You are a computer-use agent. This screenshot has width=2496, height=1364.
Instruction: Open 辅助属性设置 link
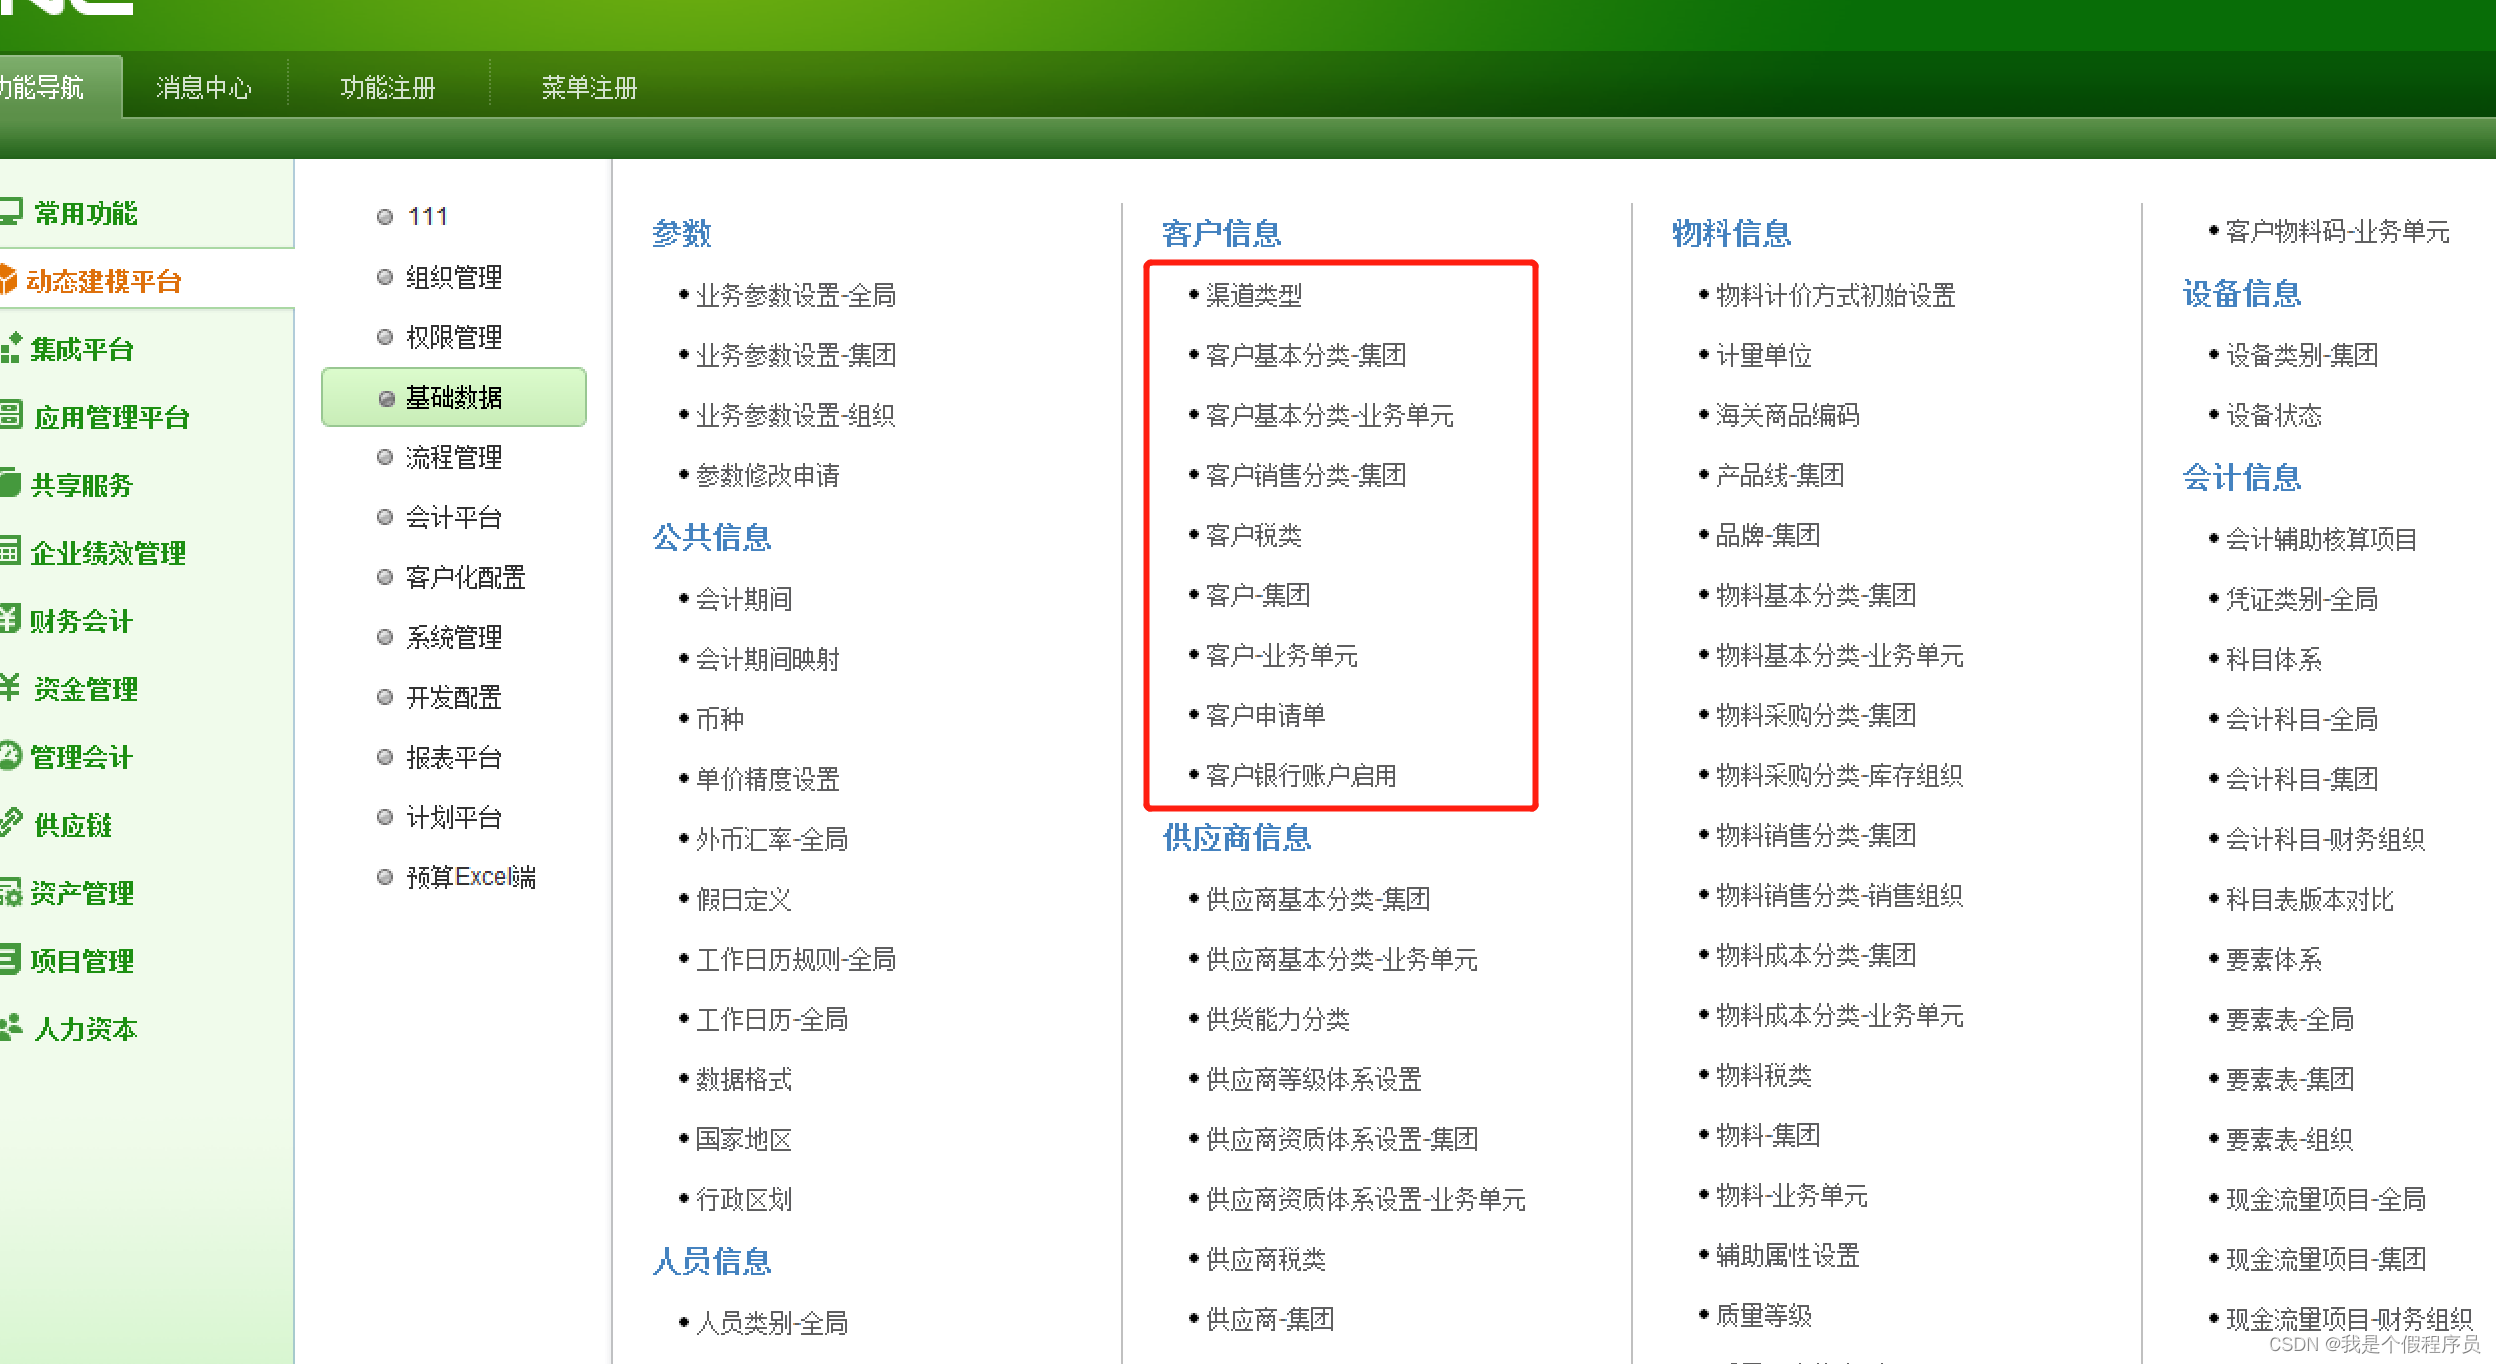(x=1788, y=1255)
